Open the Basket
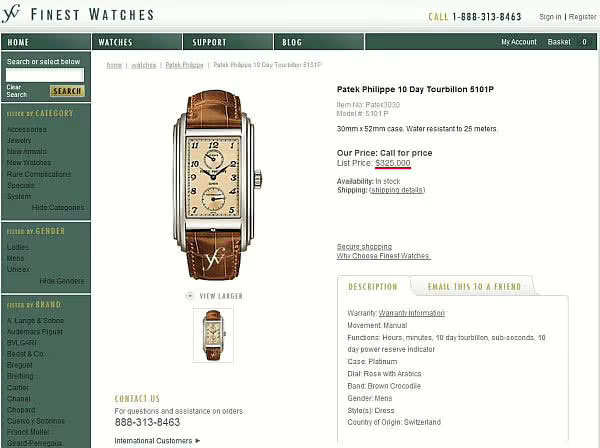The image size is (600, 448). click(559, 42)
